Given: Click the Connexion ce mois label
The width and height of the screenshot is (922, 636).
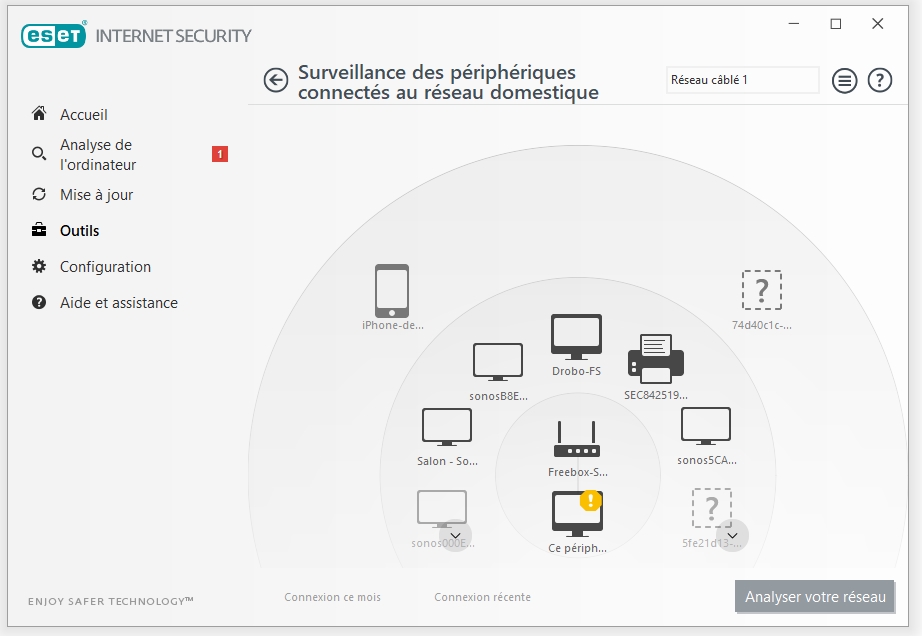Looking at the screenshot, I should (332, 597).
